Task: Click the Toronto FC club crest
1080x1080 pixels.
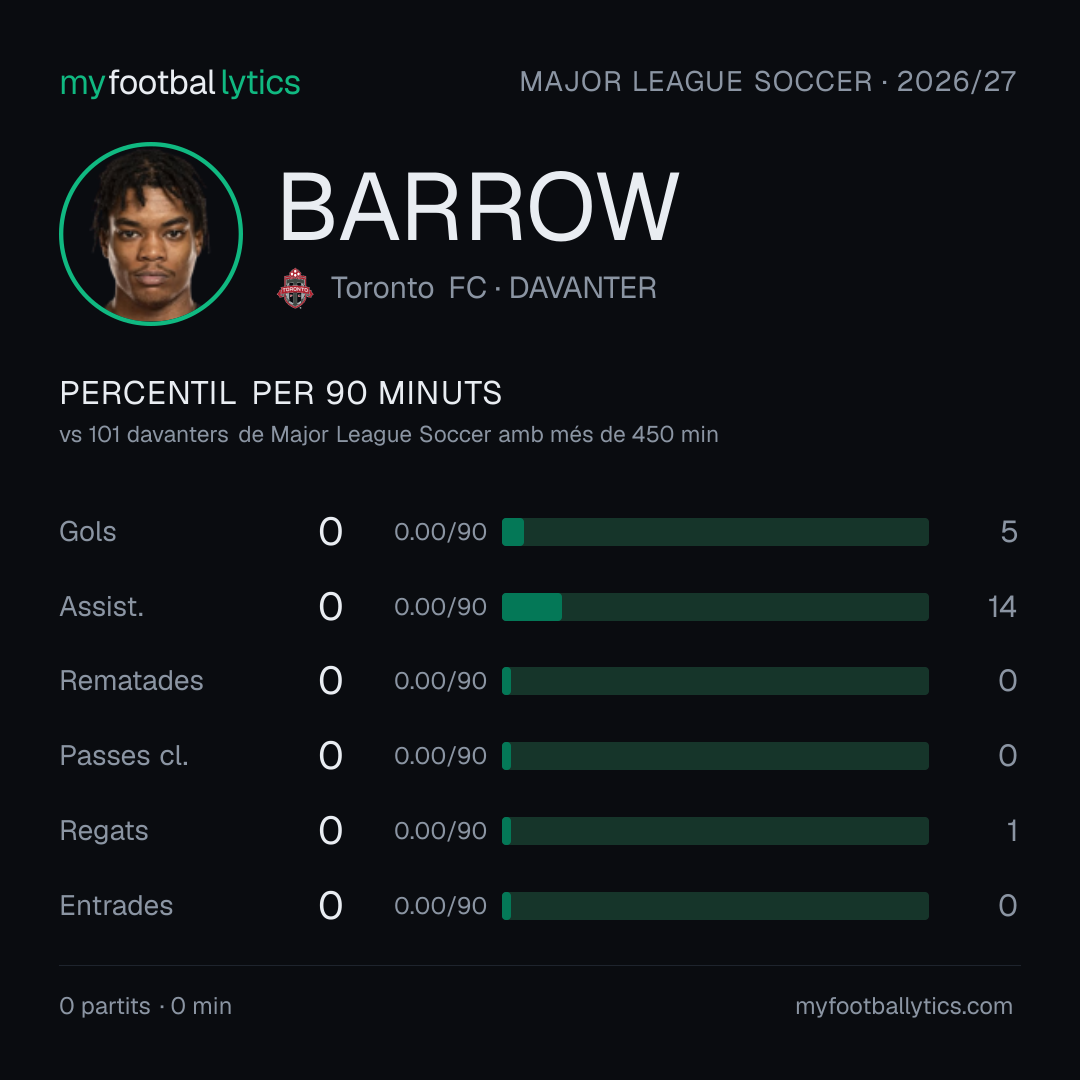Action: pos(295,288)
